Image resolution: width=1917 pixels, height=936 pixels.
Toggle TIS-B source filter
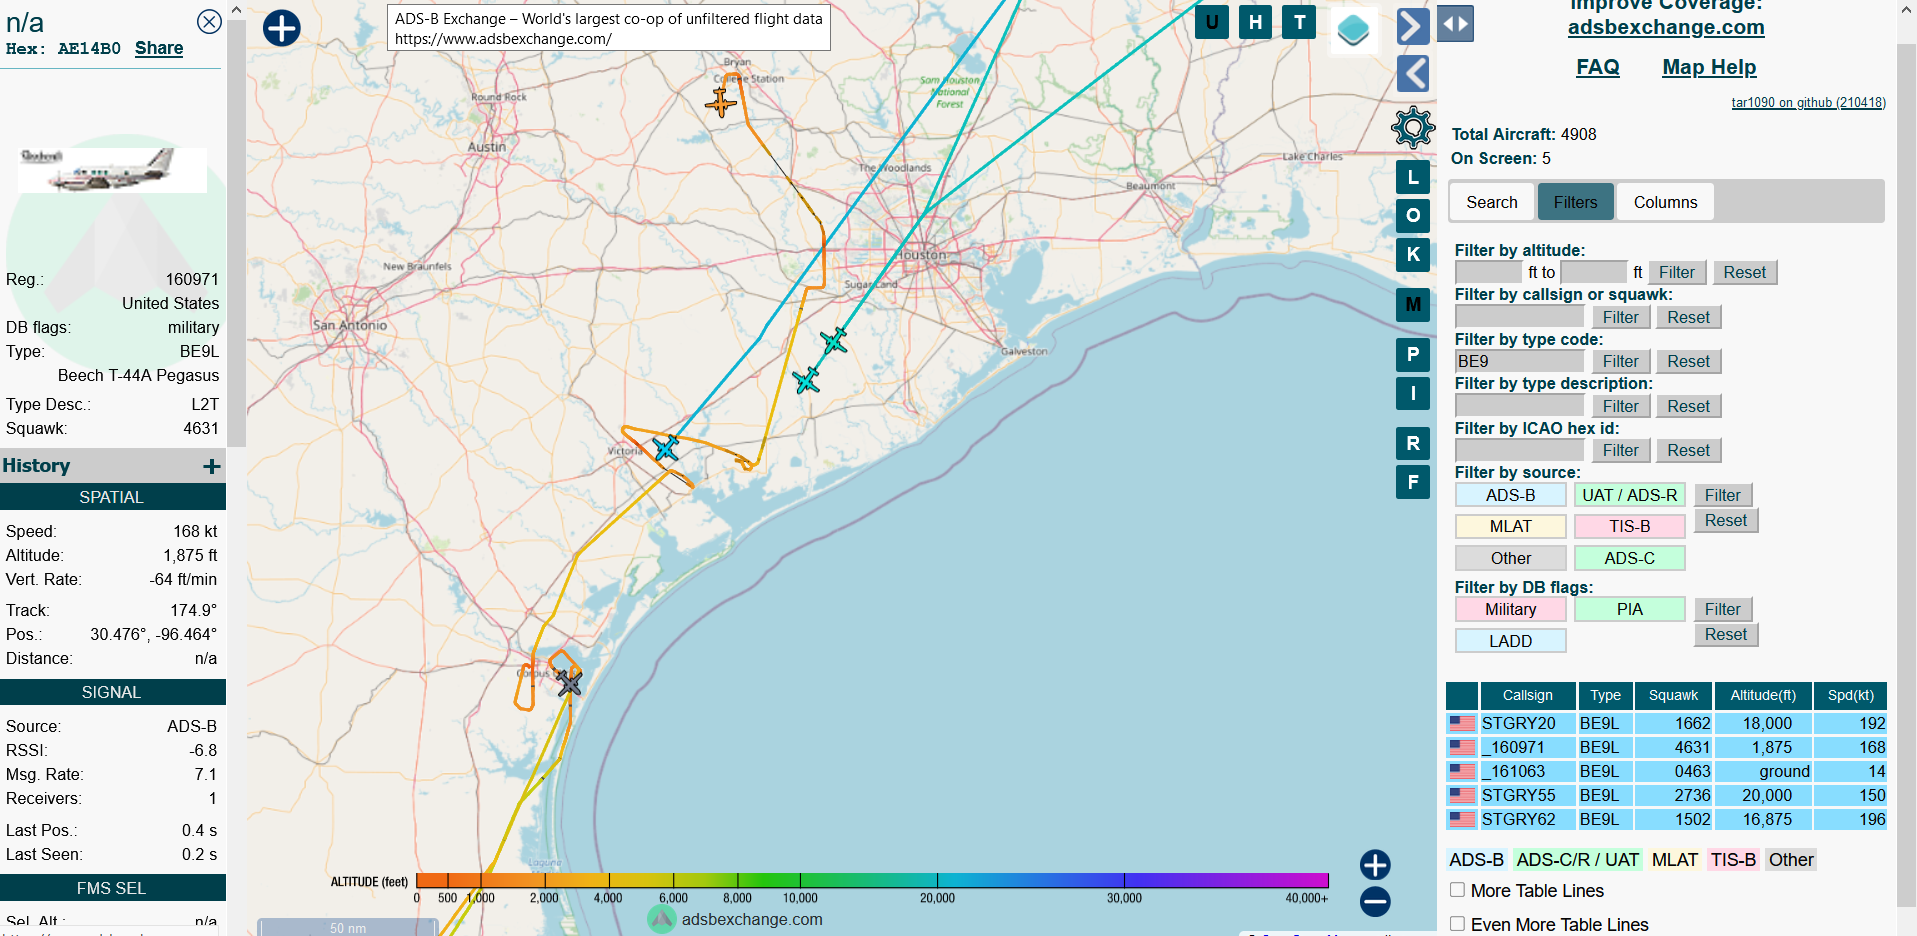[1629, 526]
